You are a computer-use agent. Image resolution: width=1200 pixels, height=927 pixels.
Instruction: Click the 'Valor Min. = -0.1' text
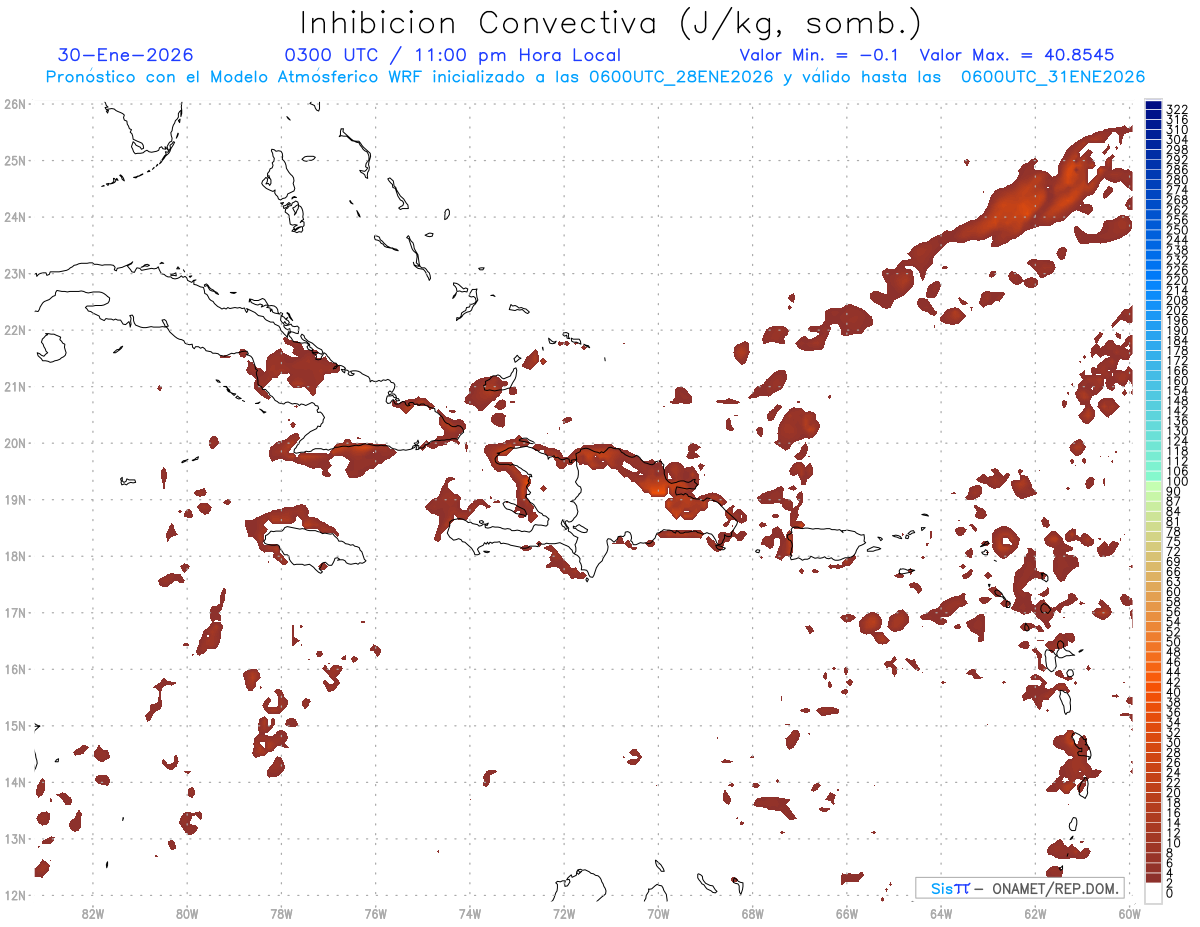[x=819, y=55]
